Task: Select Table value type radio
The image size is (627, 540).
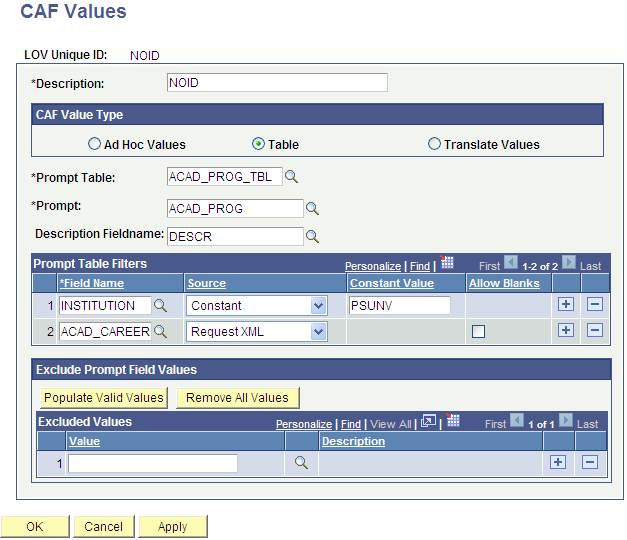Action: (258, 144)
